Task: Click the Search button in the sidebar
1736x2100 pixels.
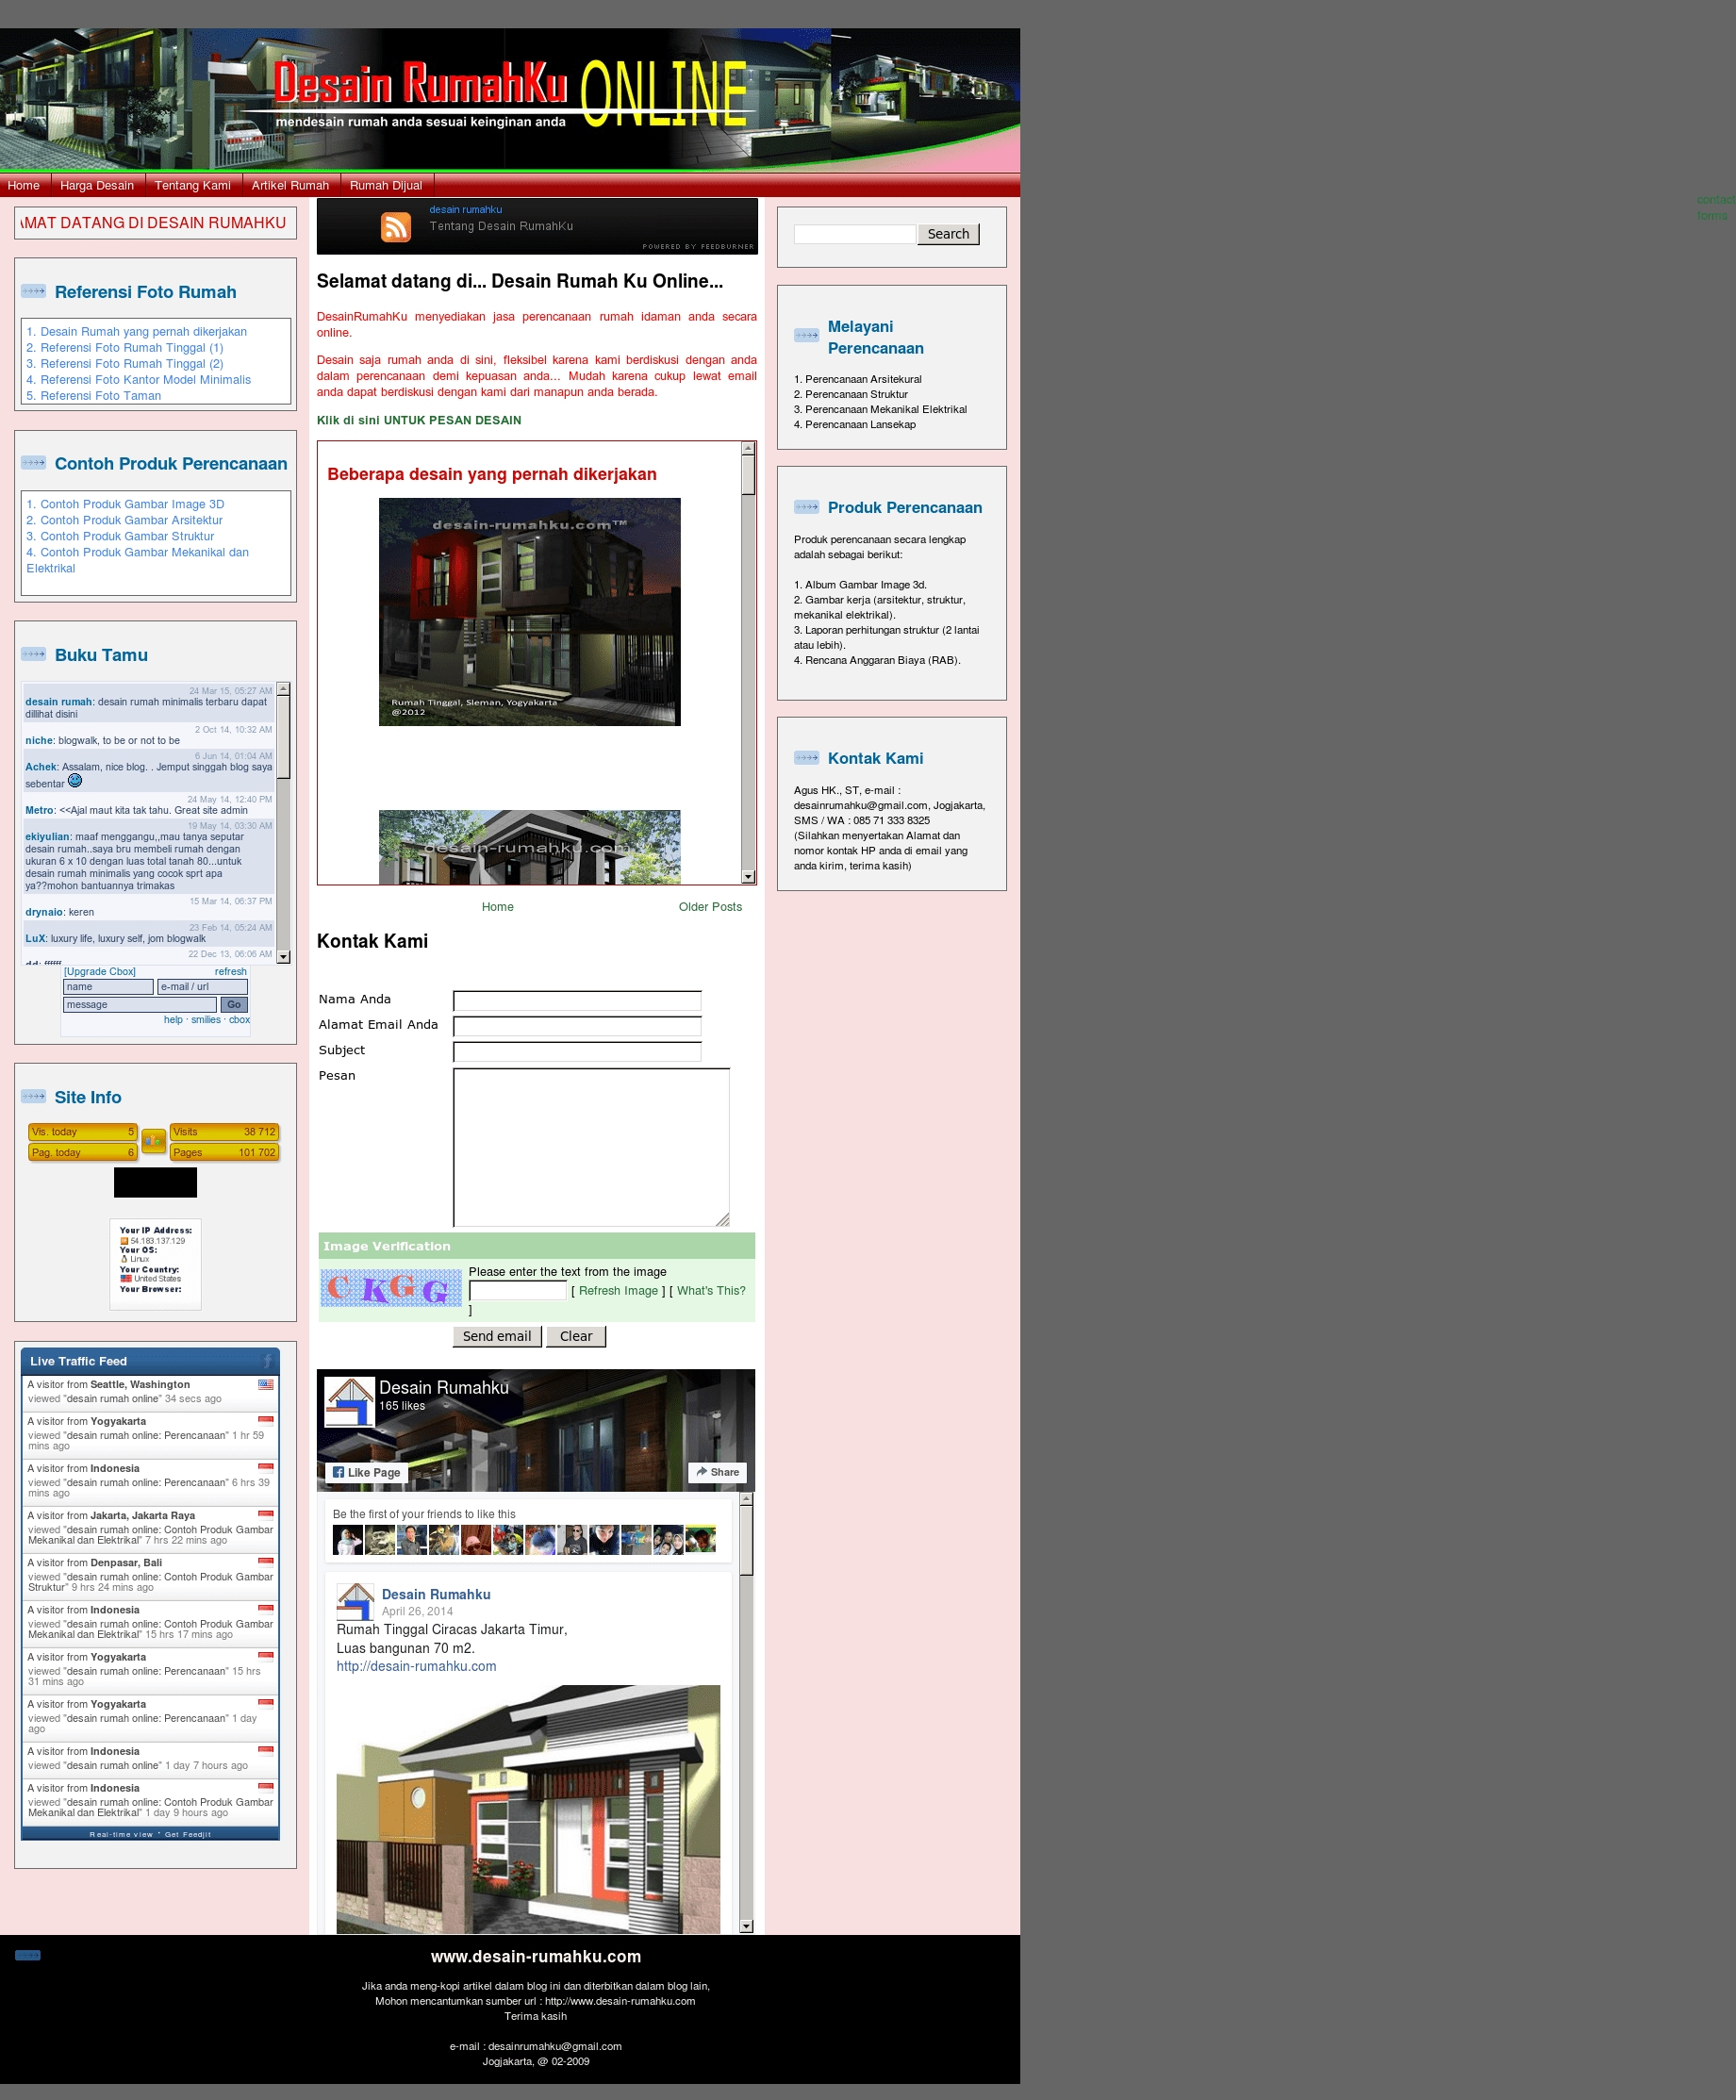Action: point(948,234)
